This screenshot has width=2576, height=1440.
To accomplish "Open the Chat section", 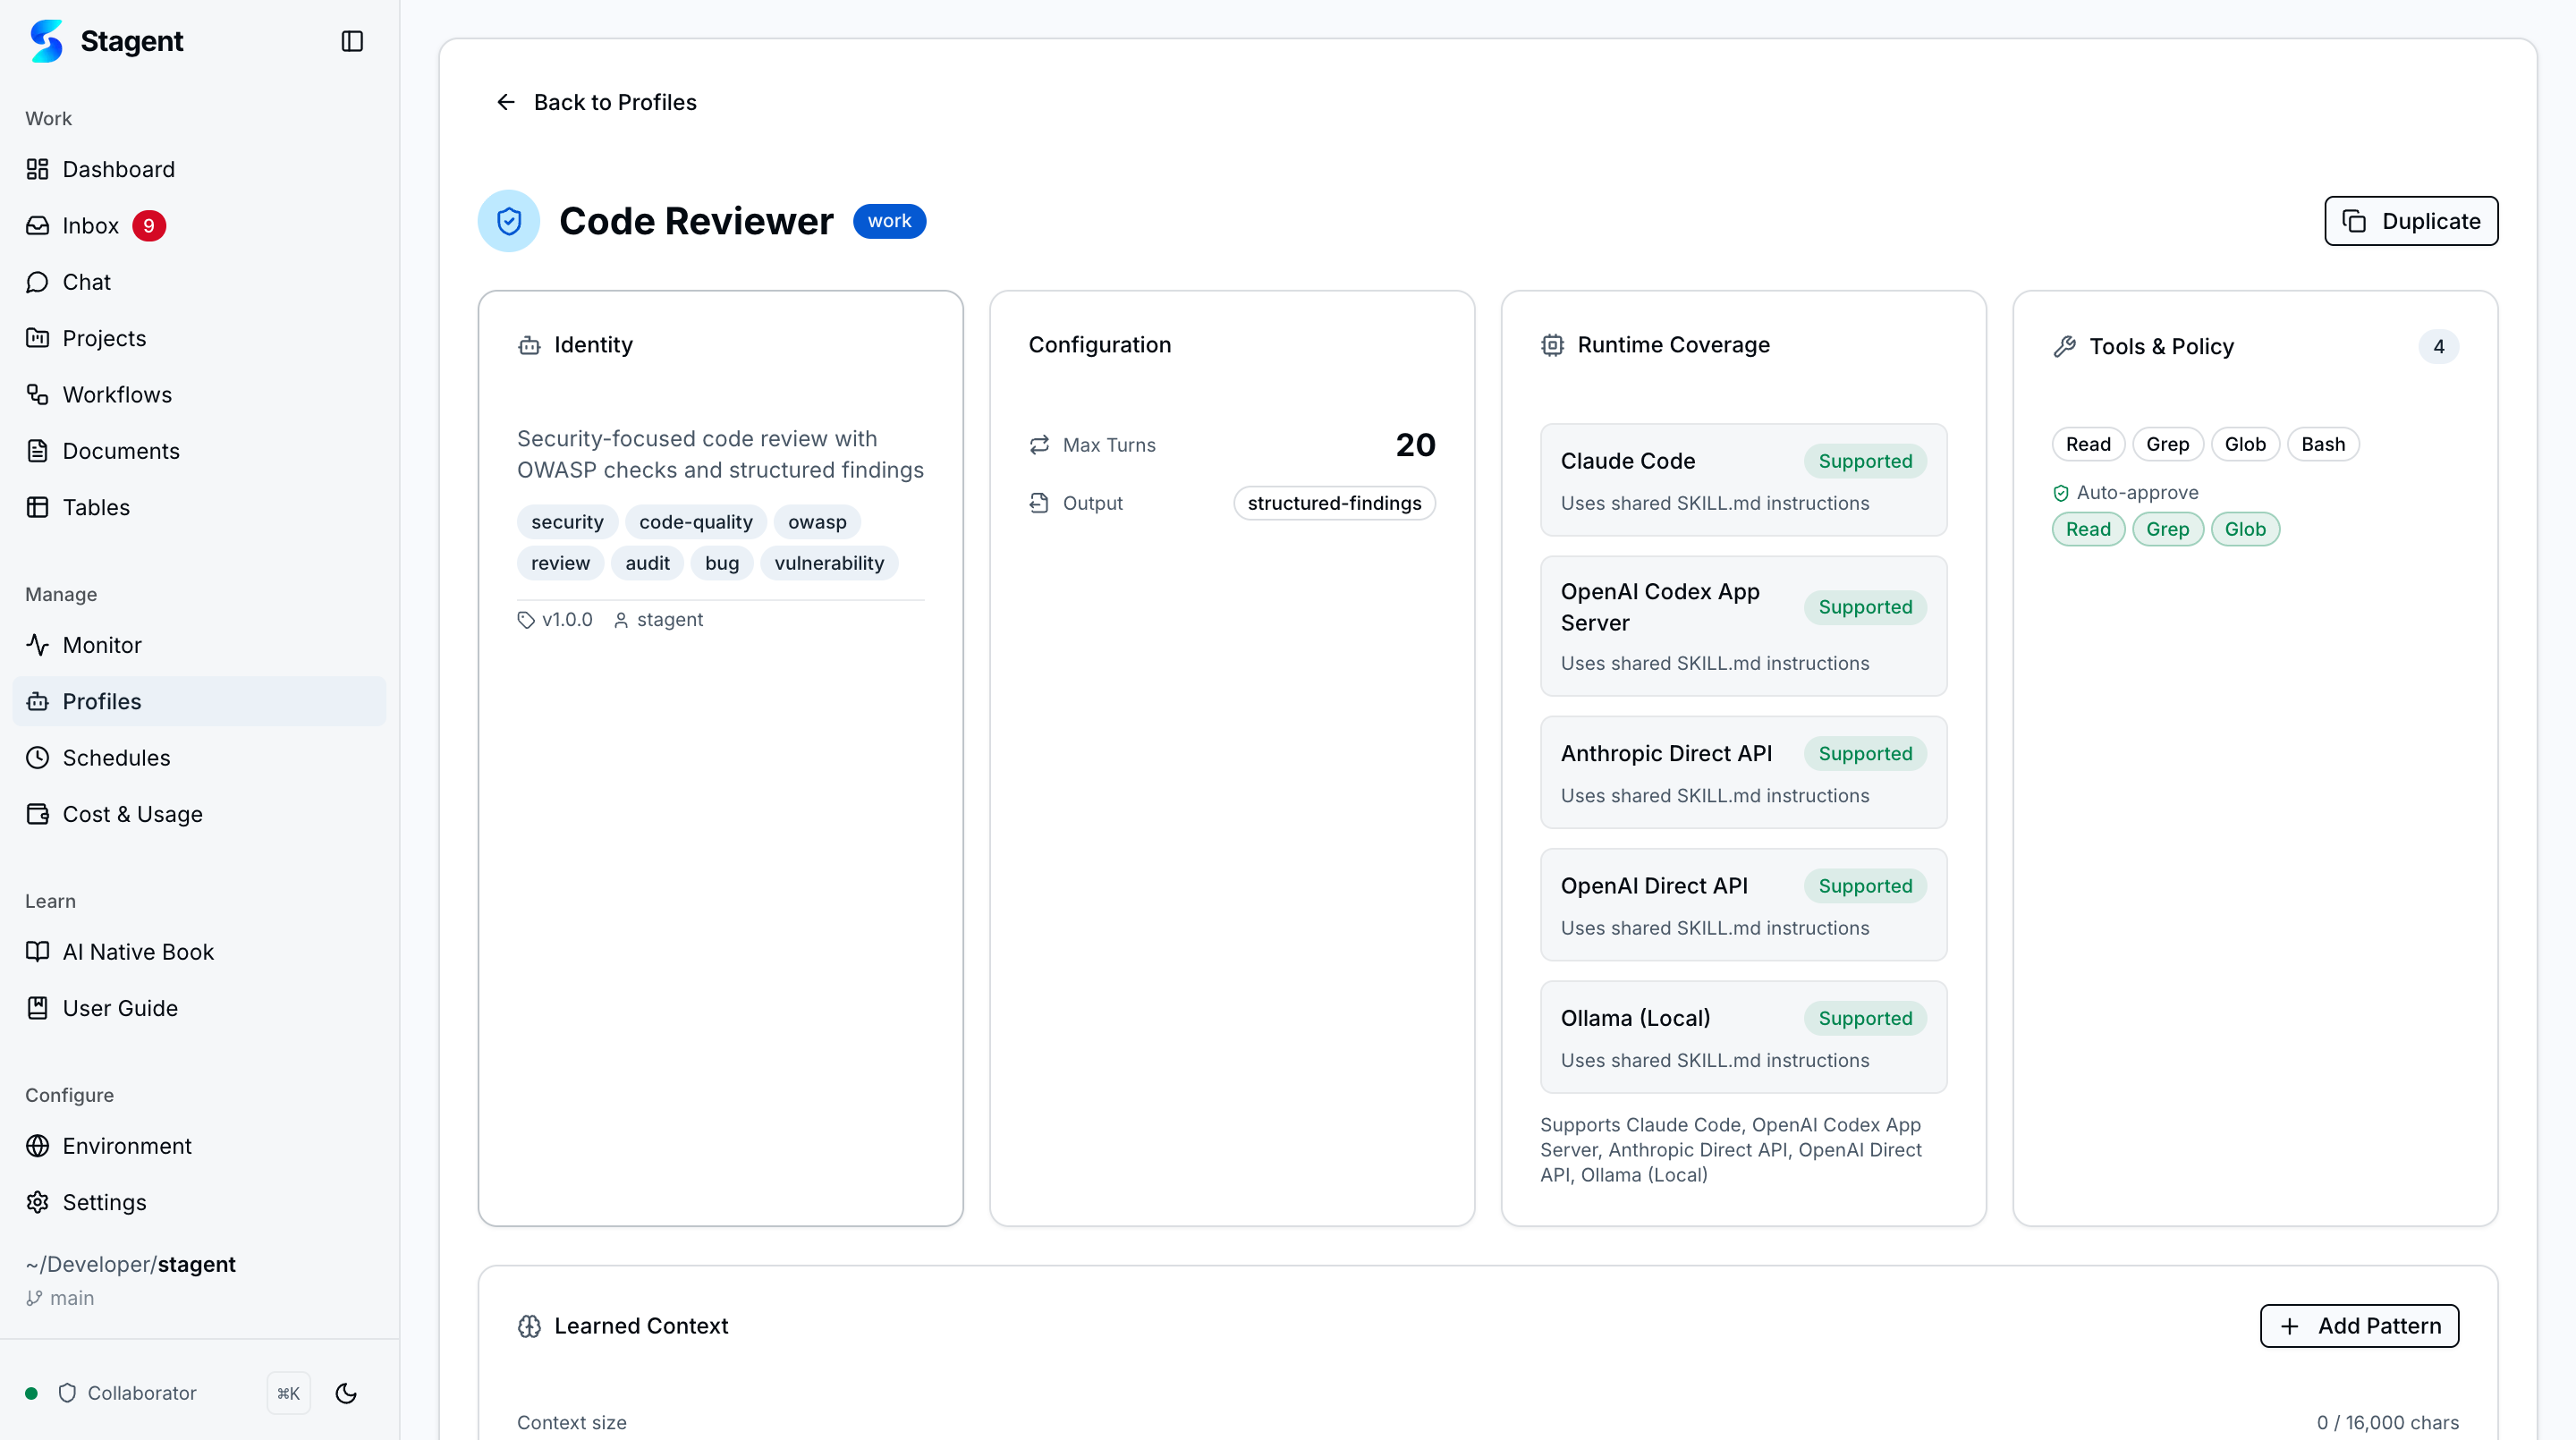I will point(87,281).
